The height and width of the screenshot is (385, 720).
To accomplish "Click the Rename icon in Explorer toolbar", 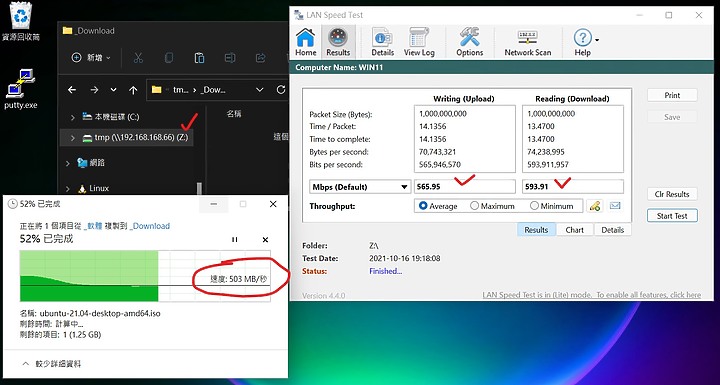I will pos(230,58).
